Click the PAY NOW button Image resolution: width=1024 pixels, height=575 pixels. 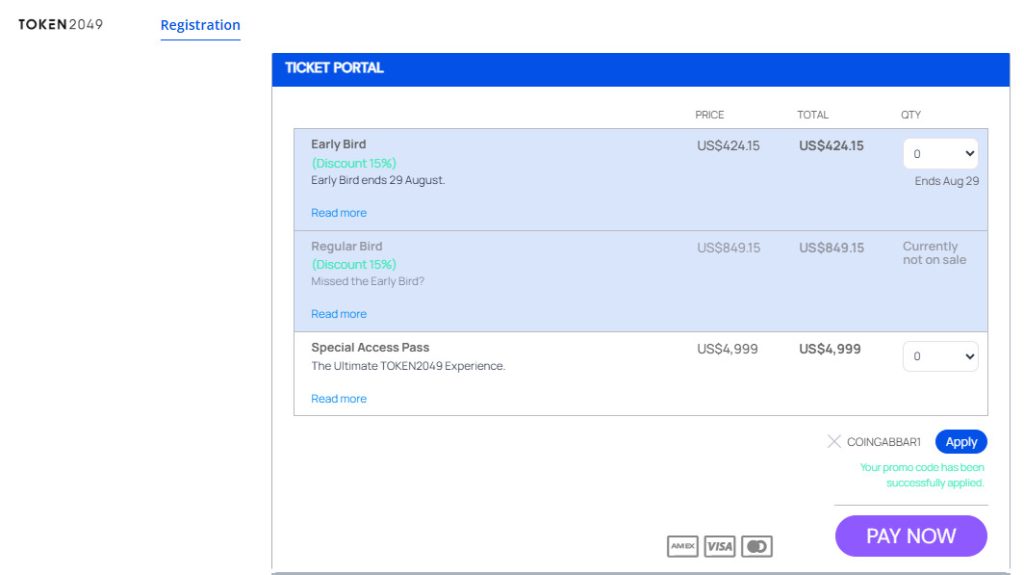pos(911,536)
